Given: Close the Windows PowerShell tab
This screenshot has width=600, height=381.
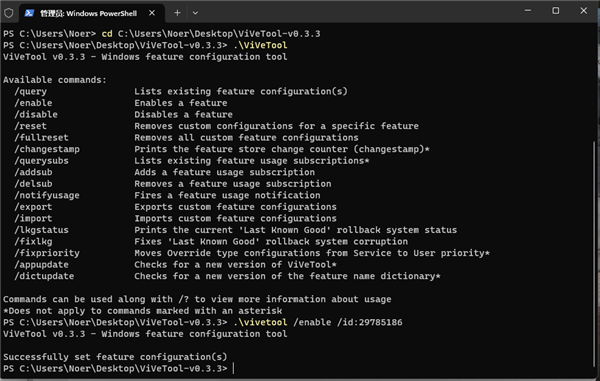Looking at the screenshot, I should pos(152,13).
